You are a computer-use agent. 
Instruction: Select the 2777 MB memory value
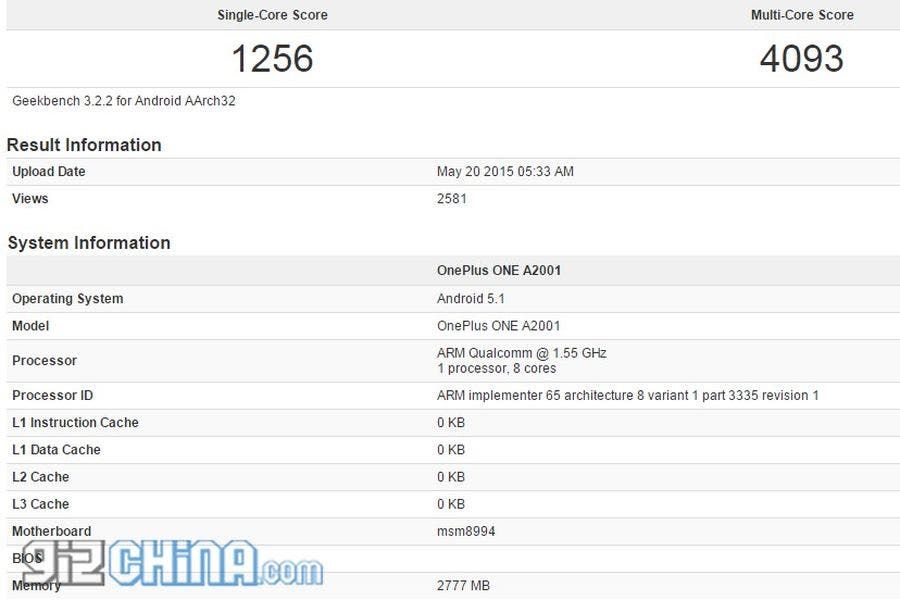[x=463, y=586]
